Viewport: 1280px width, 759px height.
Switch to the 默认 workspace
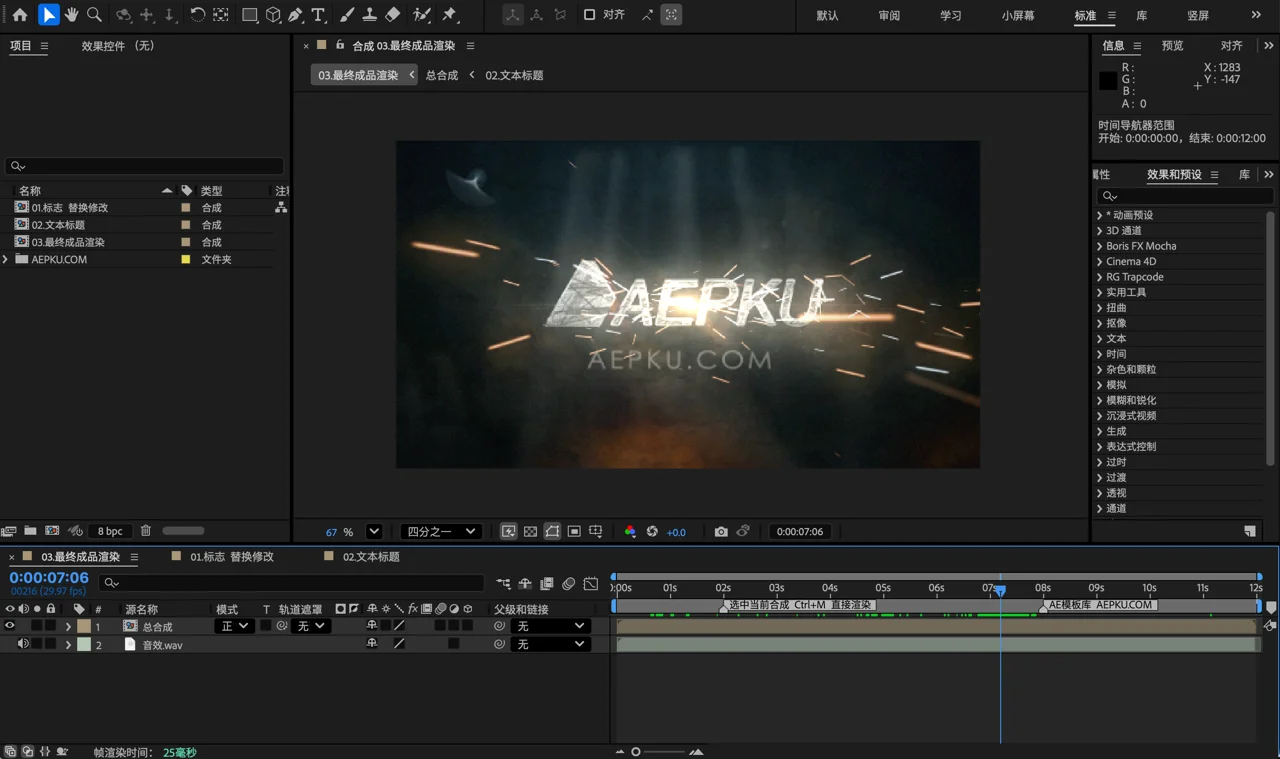[828, 16]
